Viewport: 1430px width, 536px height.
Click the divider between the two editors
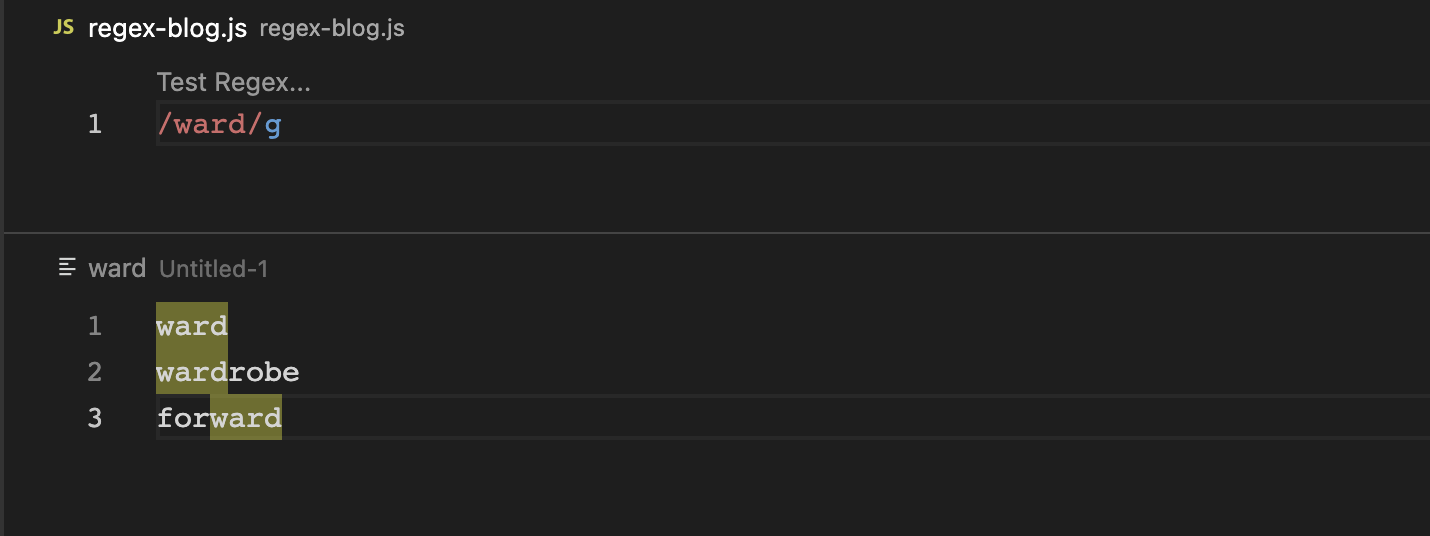(716, 233)
